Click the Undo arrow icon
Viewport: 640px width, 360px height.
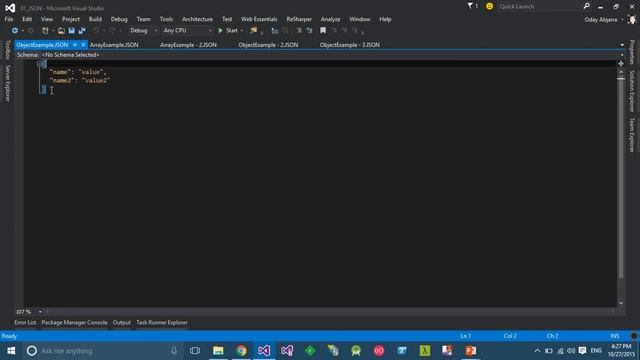click(x=96, y=31)
